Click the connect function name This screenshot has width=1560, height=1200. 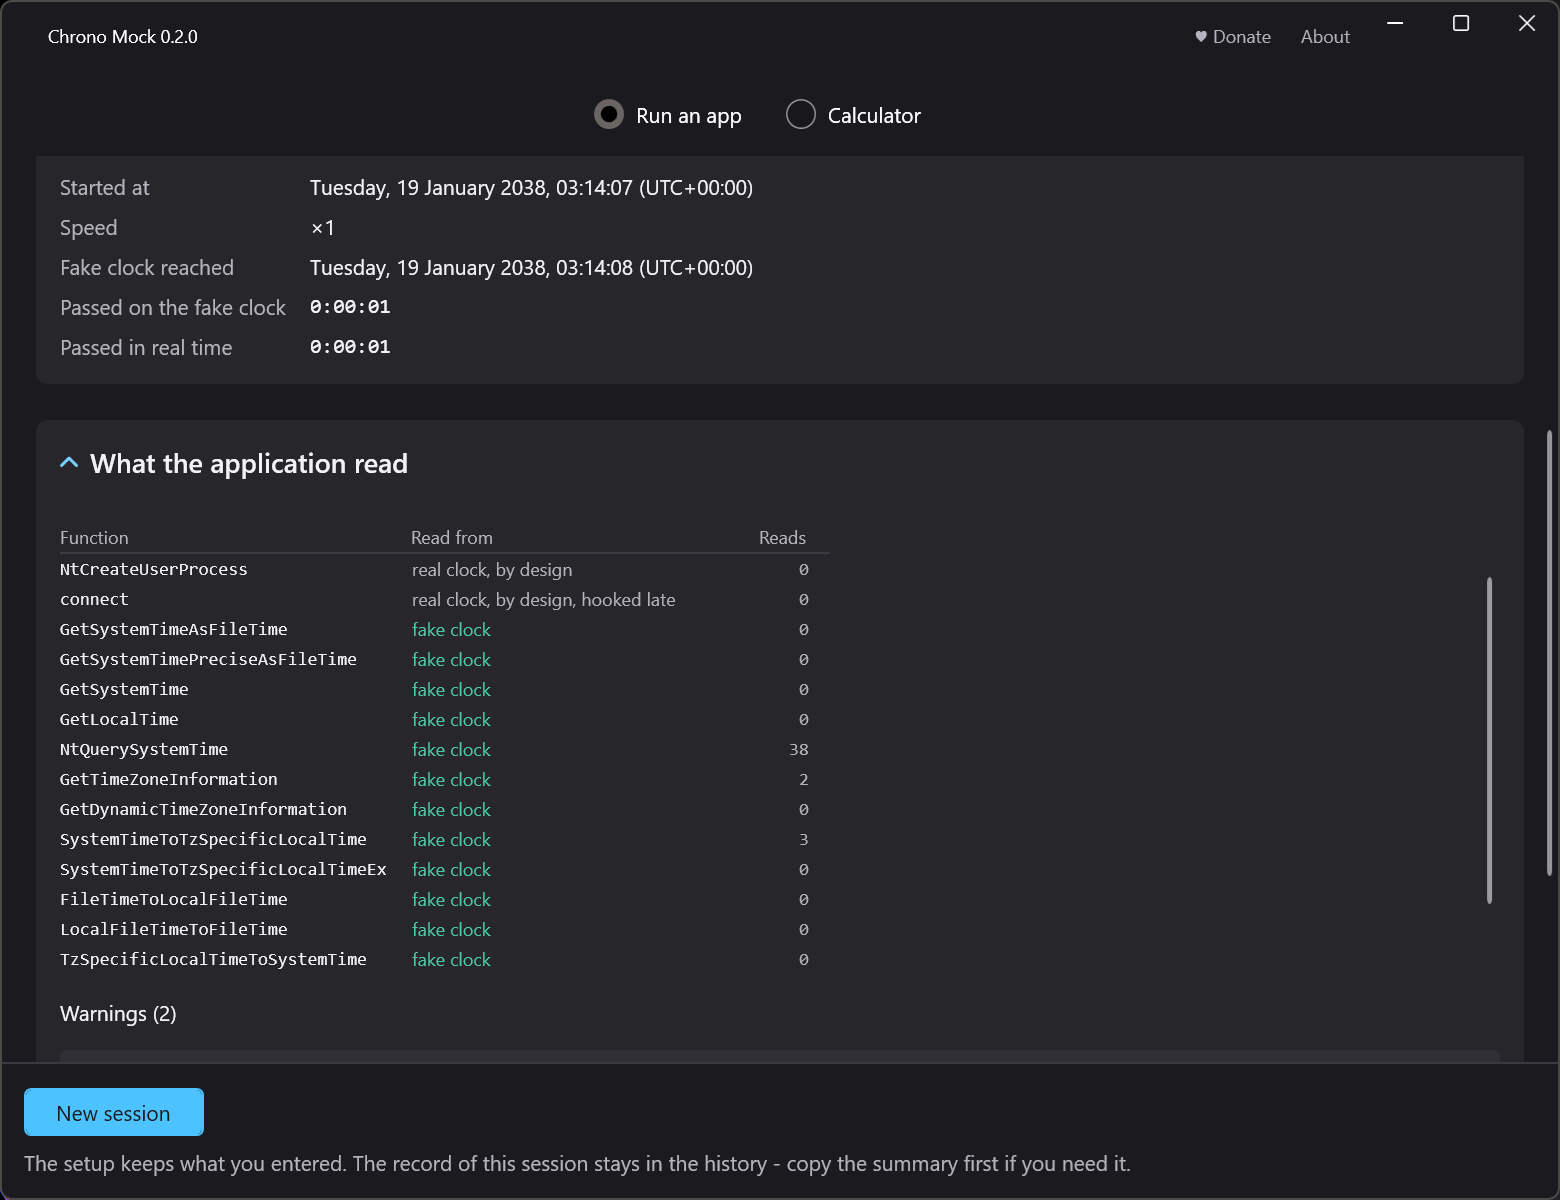tap(94, 599)
